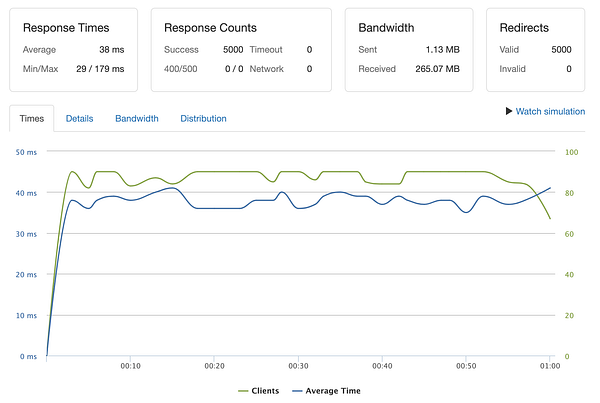Open the Watch simulation link
Viewport: 600px width, 403px height.
click(x=549, y=111)
